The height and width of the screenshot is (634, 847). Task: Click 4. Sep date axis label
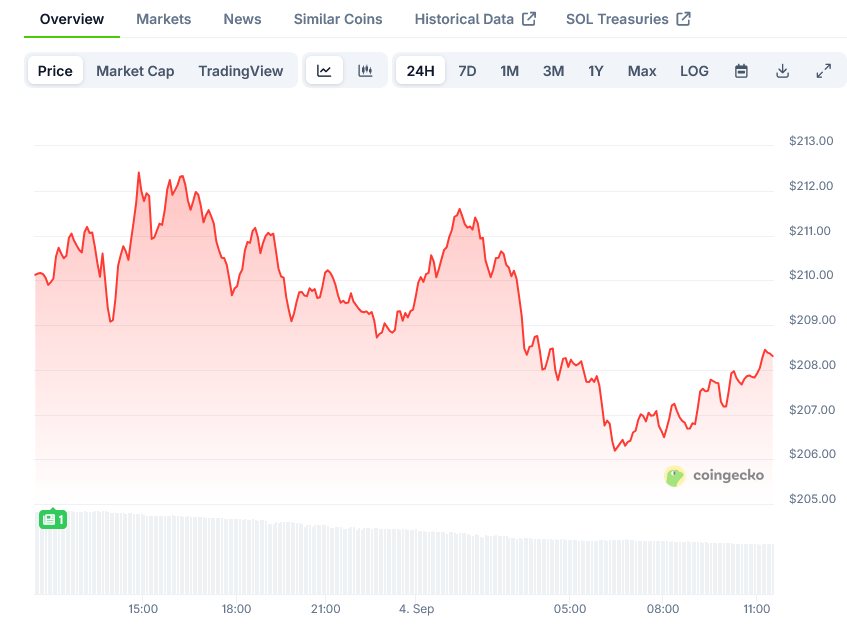416,609
